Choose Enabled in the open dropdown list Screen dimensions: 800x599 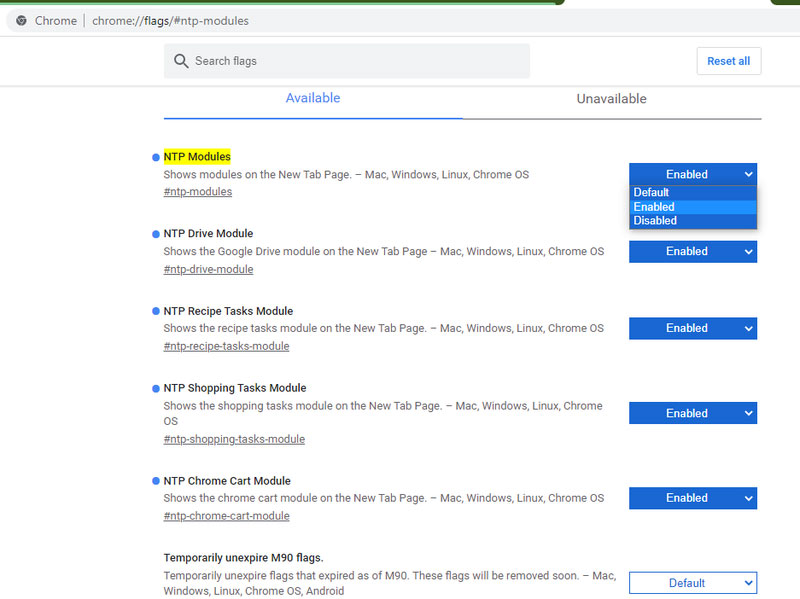pyautogui.click(x=692, y=207)
